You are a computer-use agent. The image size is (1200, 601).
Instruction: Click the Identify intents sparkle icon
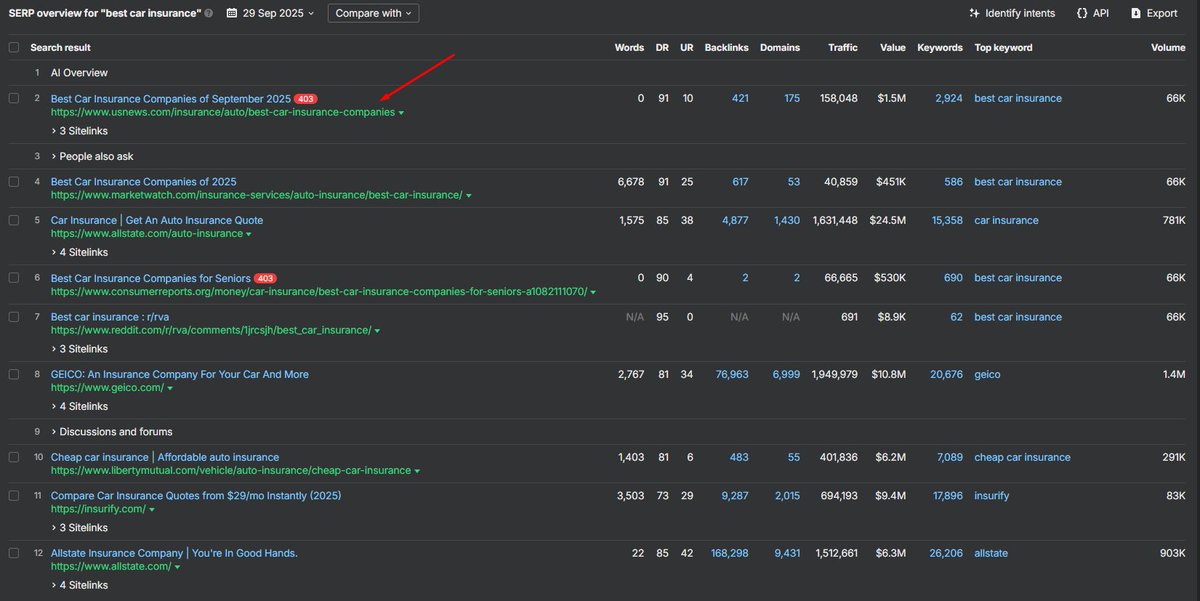[974, 13]
